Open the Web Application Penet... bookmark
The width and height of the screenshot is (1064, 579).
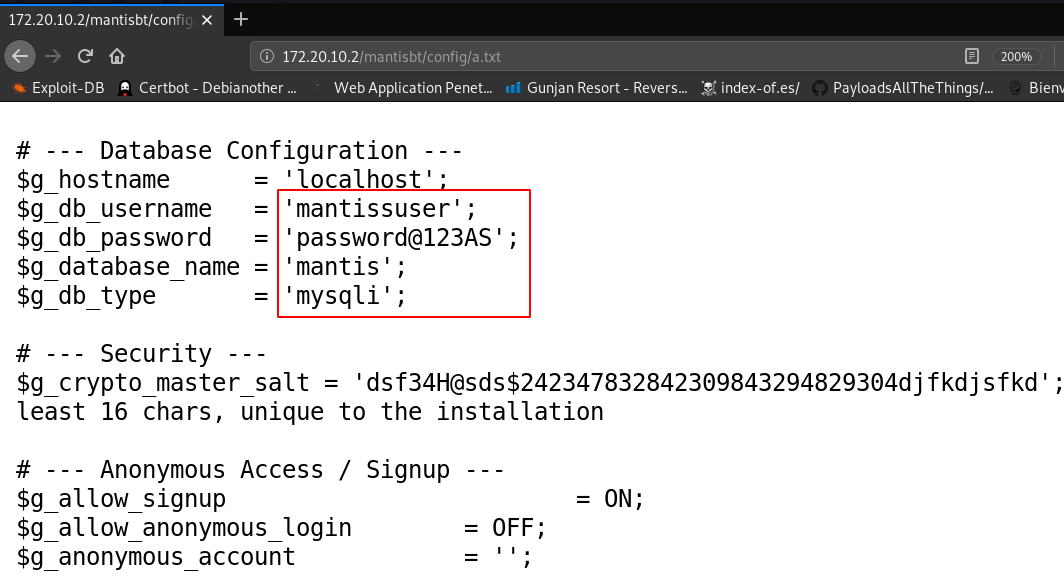point(404,88)
